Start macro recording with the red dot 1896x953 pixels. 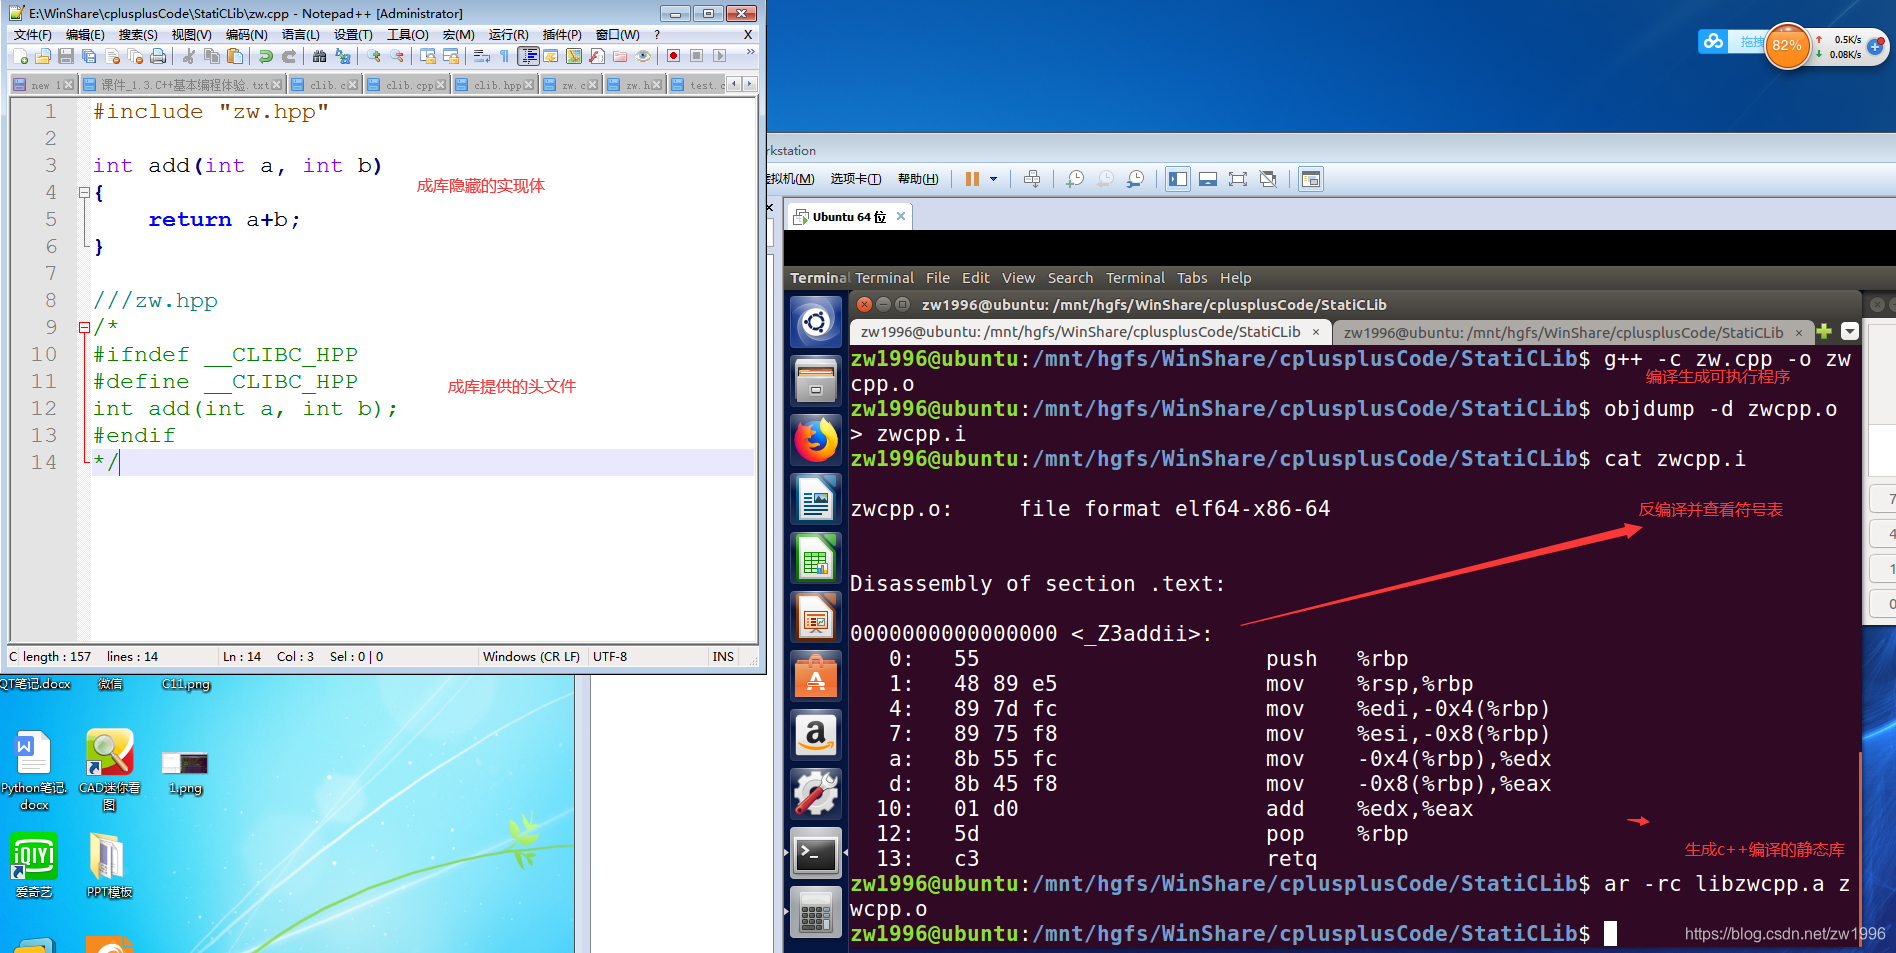(673, 56)
